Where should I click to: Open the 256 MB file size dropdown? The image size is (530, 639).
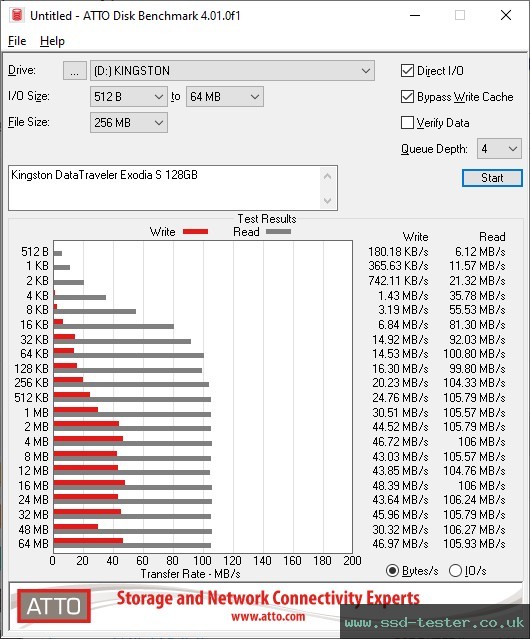coord(129,123)
